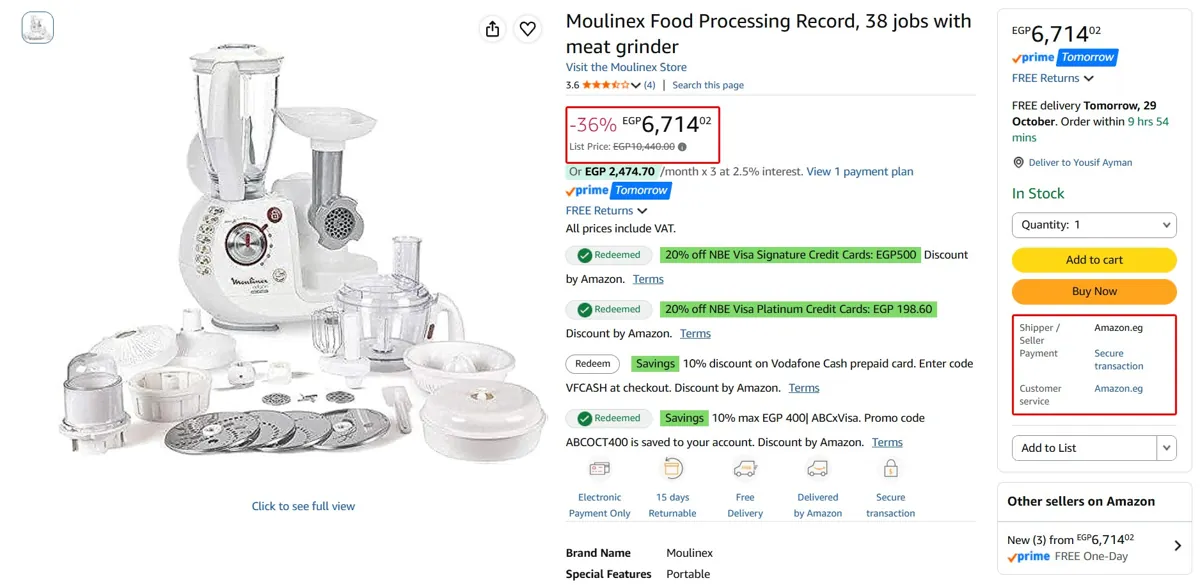The height and width of the screenshot is (585, 1200).
Task: Open other sellers New (3) offers arrow
Action: [1177, 546]
